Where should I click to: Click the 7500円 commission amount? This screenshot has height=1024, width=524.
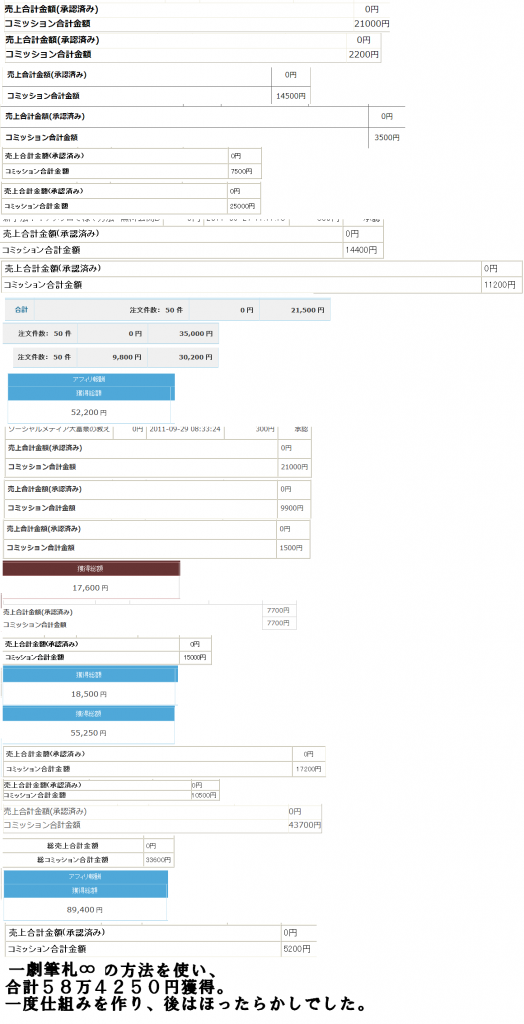coord(240,171)
